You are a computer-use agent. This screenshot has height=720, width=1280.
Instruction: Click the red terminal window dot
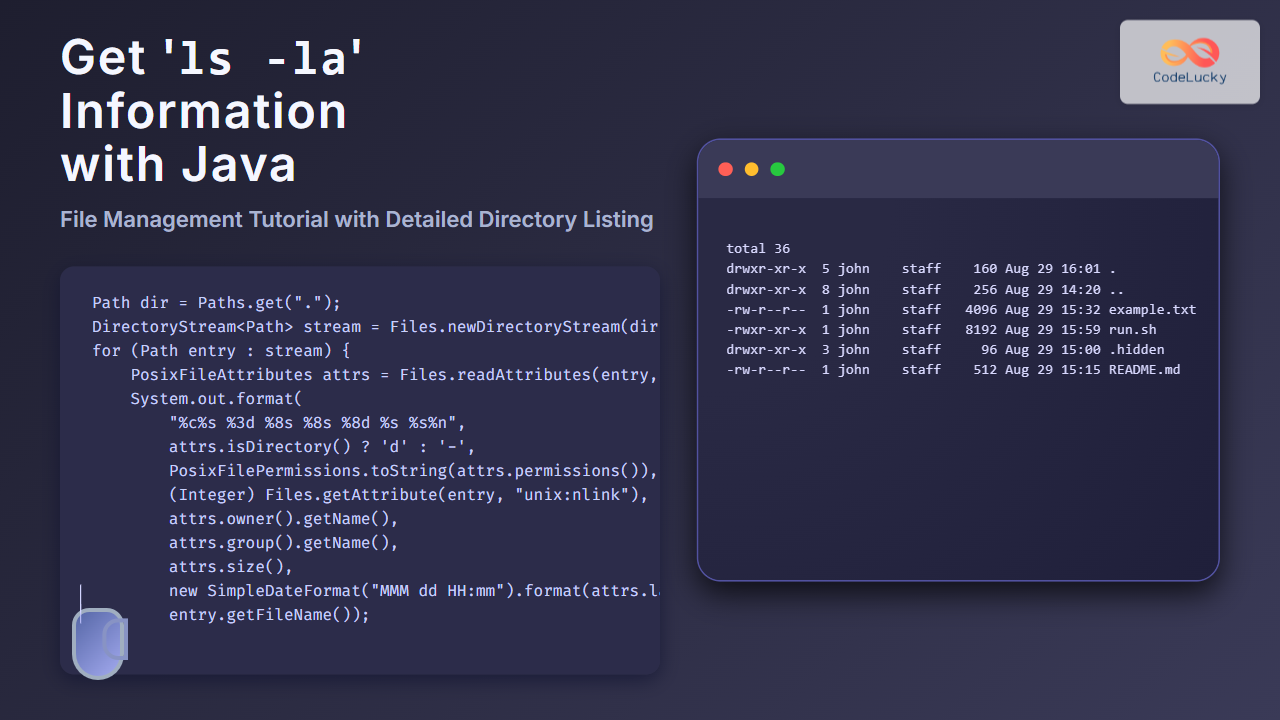726,169
